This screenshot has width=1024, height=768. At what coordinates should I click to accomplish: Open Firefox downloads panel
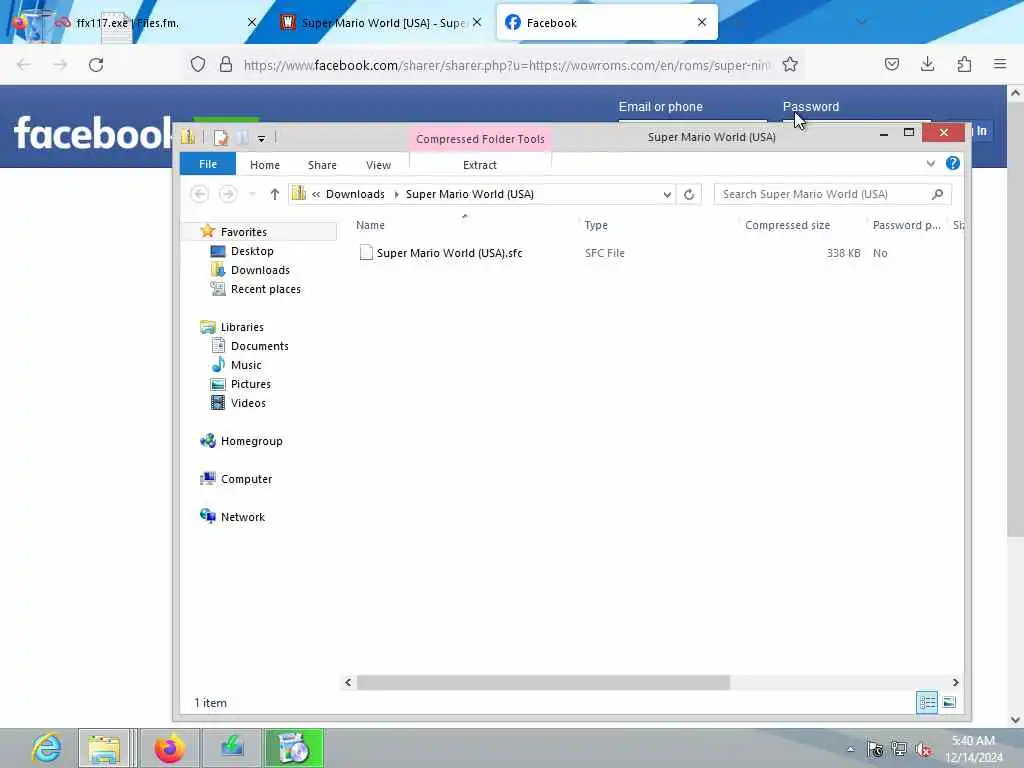tap(927, 64)
